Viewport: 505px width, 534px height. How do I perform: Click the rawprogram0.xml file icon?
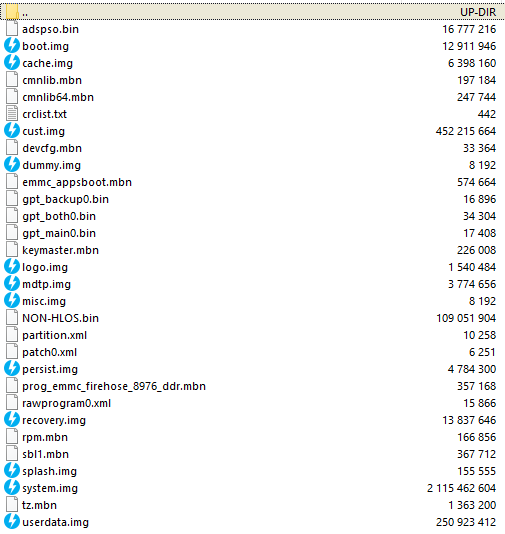(x=12, y=403)
